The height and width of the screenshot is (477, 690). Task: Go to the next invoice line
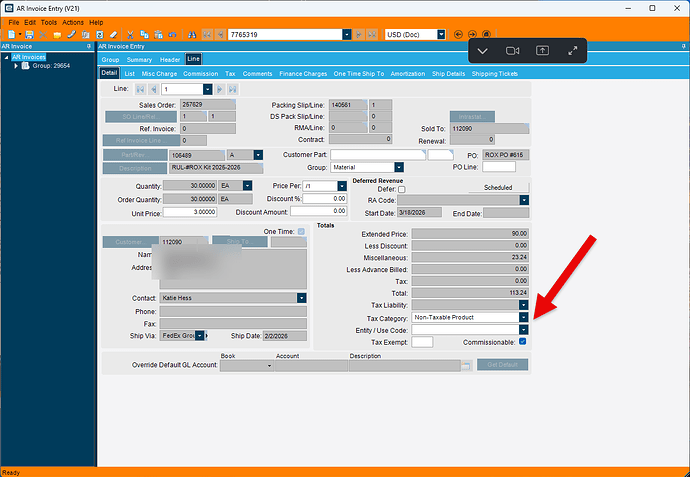point(219,89)
